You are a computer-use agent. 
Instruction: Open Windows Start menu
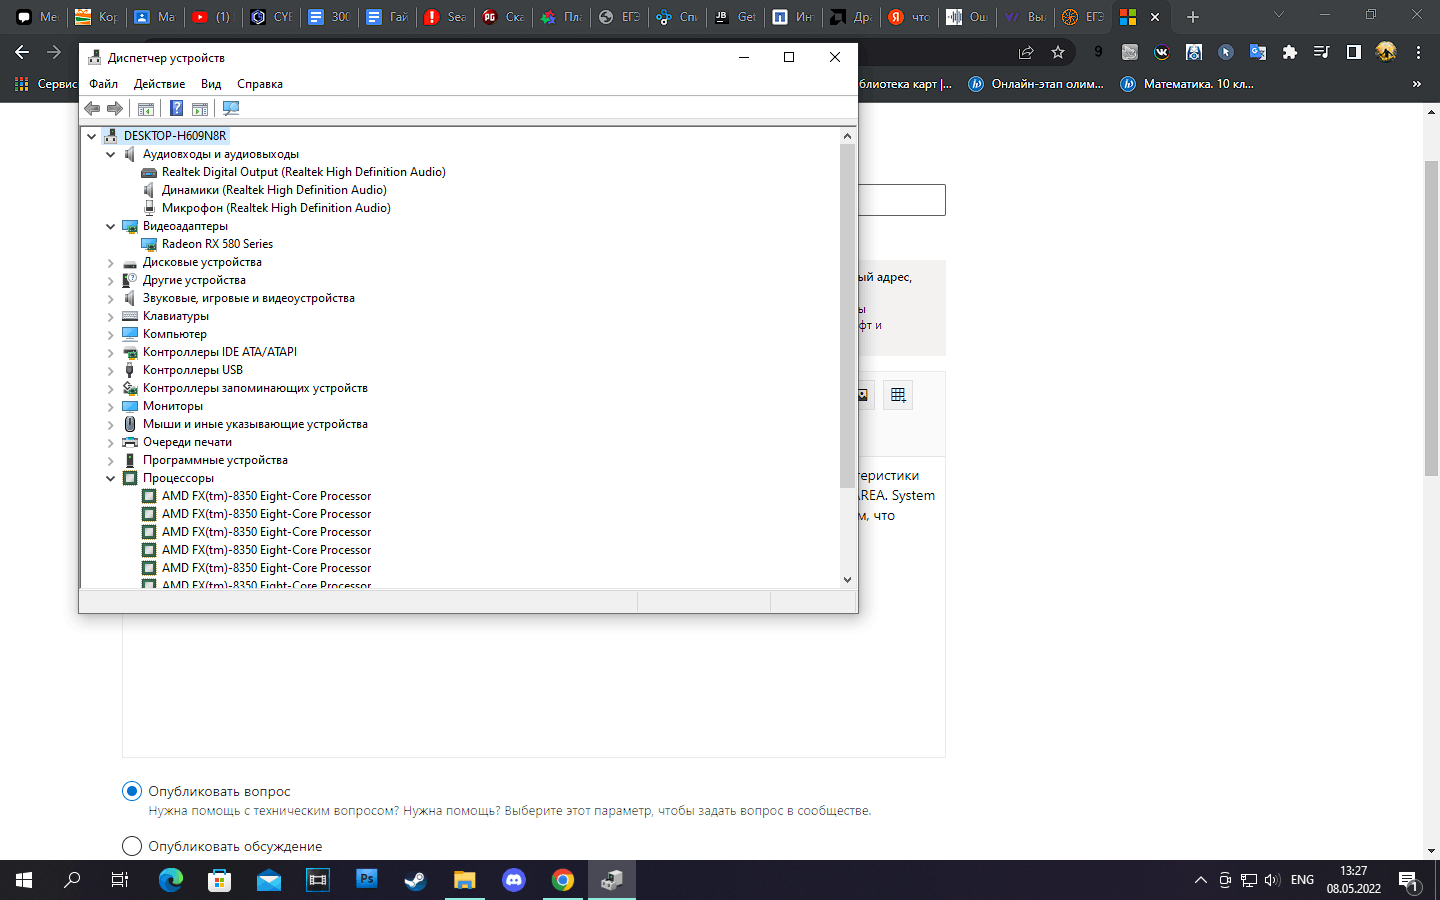pyautogui.click(x=24, y=880)
